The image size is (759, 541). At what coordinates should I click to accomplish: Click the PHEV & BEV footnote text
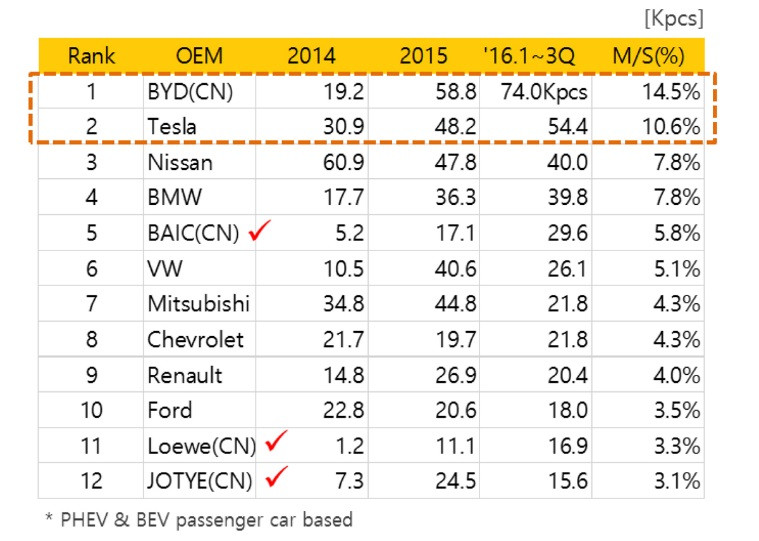199,520
